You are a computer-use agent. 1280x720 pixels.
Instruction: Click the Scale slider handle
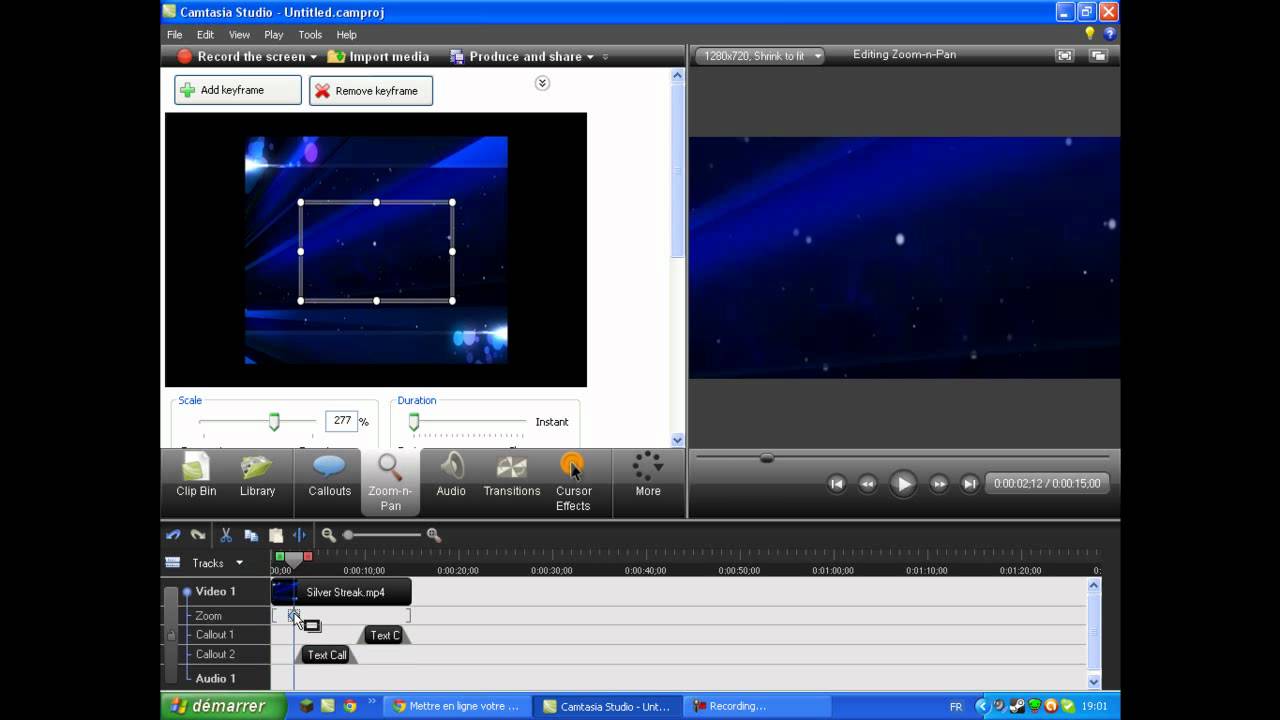pos(274,422)
